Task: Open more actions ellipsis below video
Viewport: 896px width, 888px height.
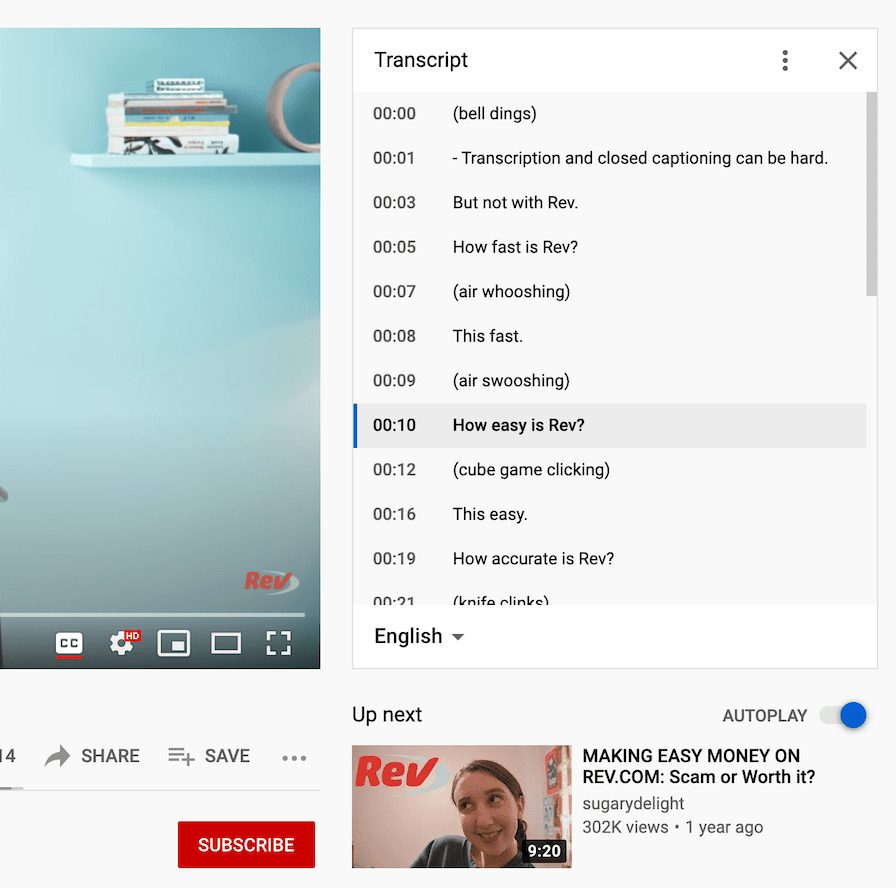Action: tap(294, 758)
